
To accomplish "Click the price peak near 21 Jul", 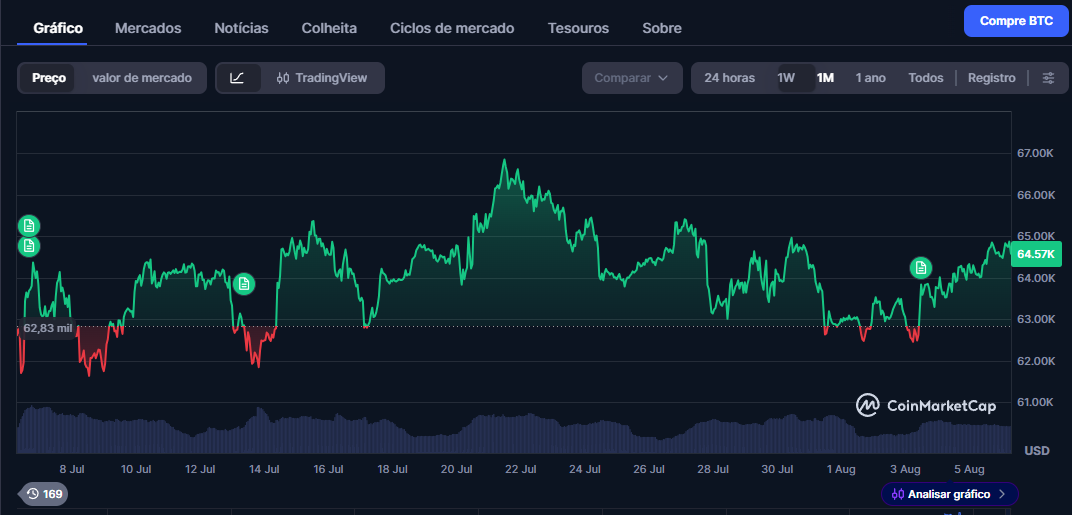I will pyautogui.click(x=505, y=160).
